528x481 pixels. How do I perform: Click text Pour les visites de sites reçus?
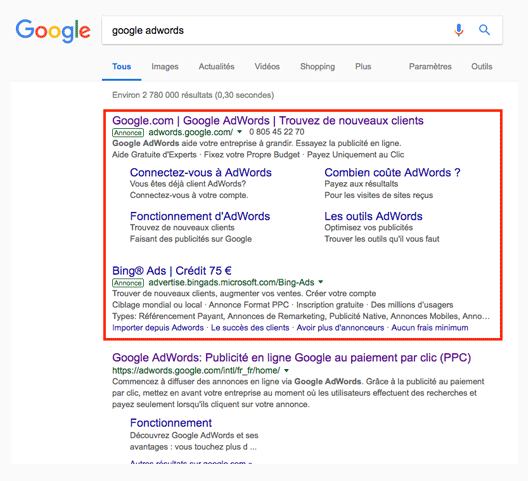[379, 195]
